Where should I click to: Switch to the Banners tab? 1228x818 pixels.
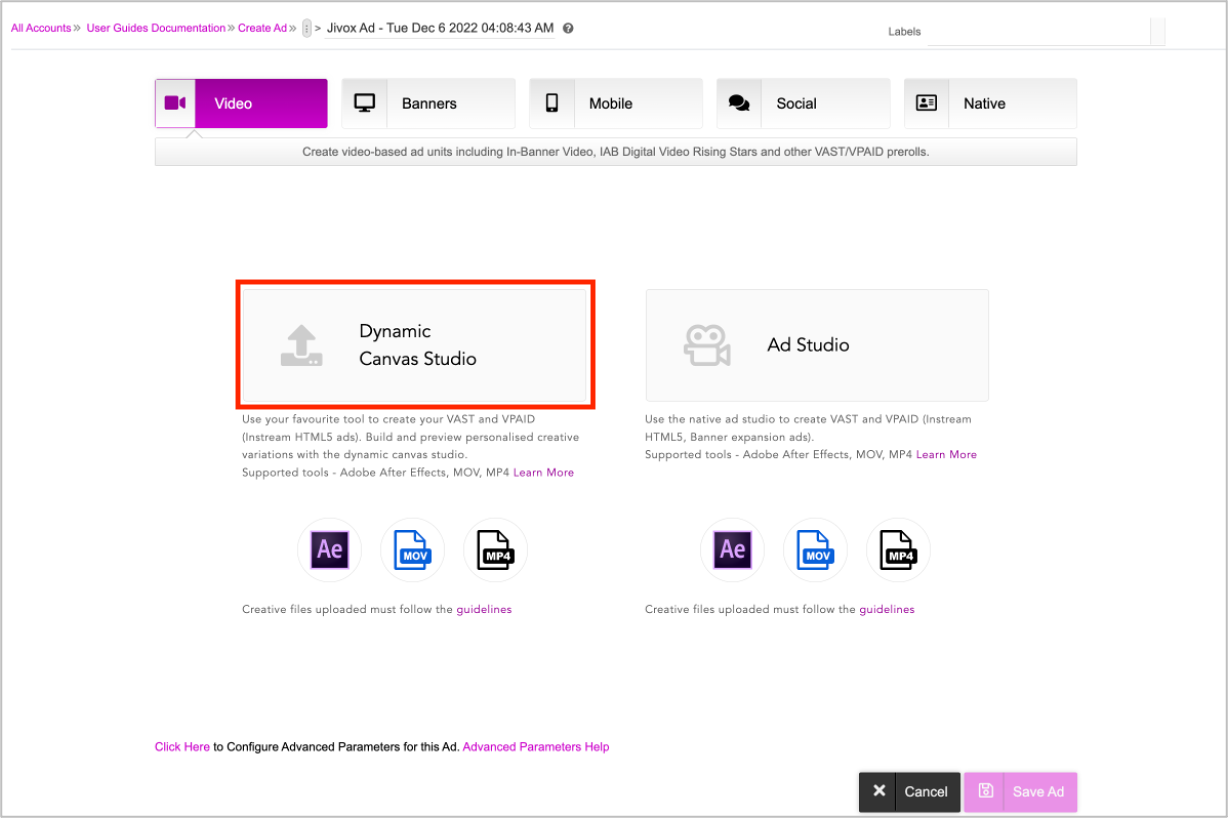tap(428, 103)
